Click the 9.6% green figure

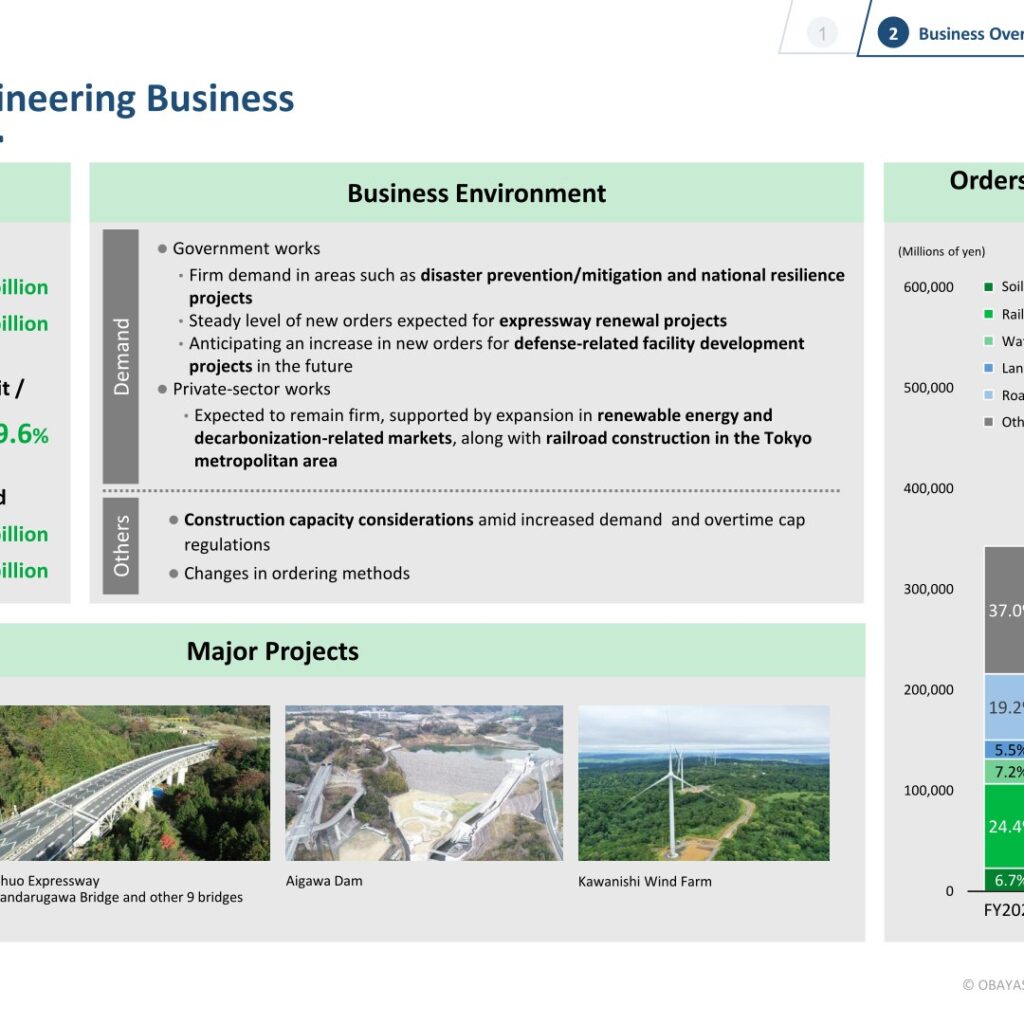(24, 434)
